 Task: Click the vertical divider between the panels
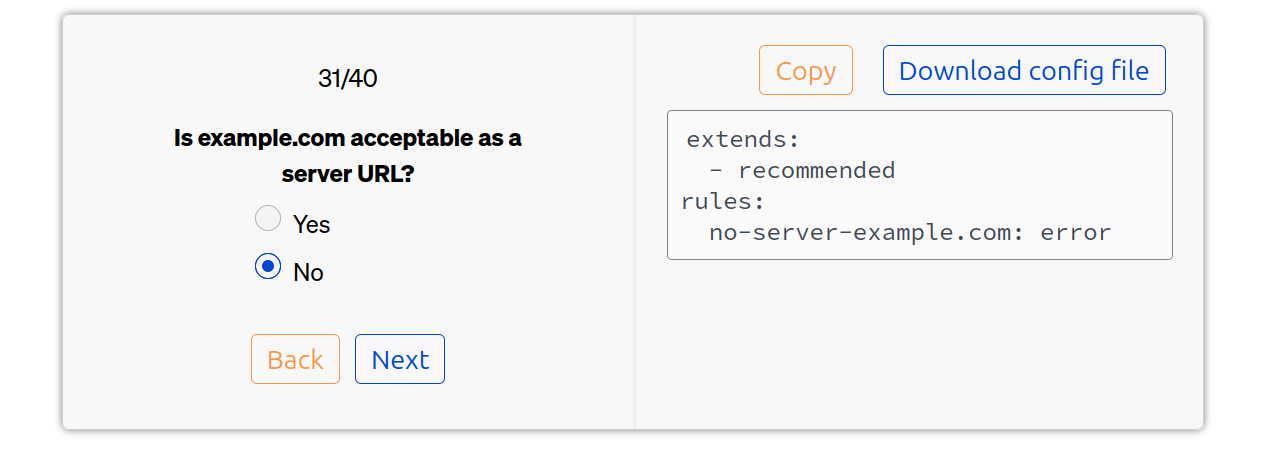[x=635, y=222]
